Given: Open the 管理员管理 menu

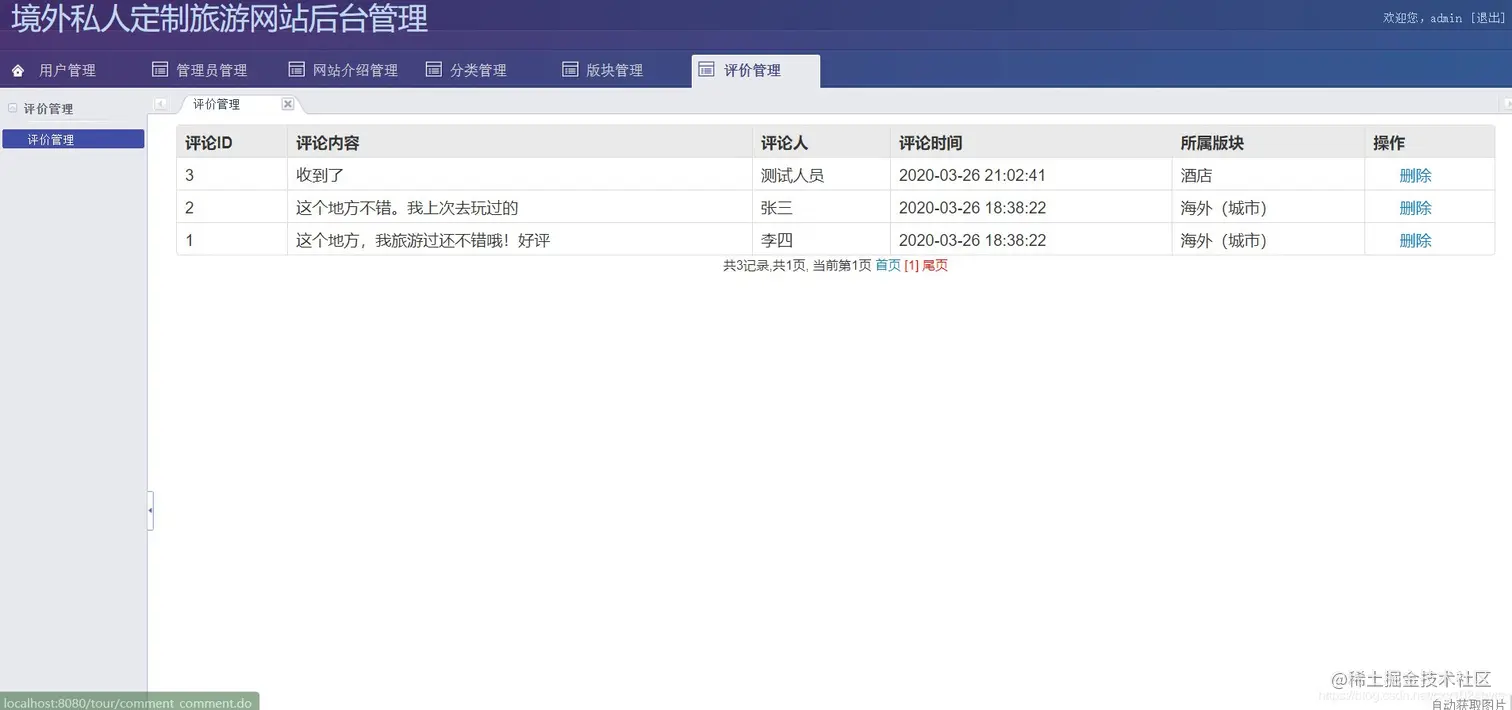Looking at the screenshot, I should (212, 70).
